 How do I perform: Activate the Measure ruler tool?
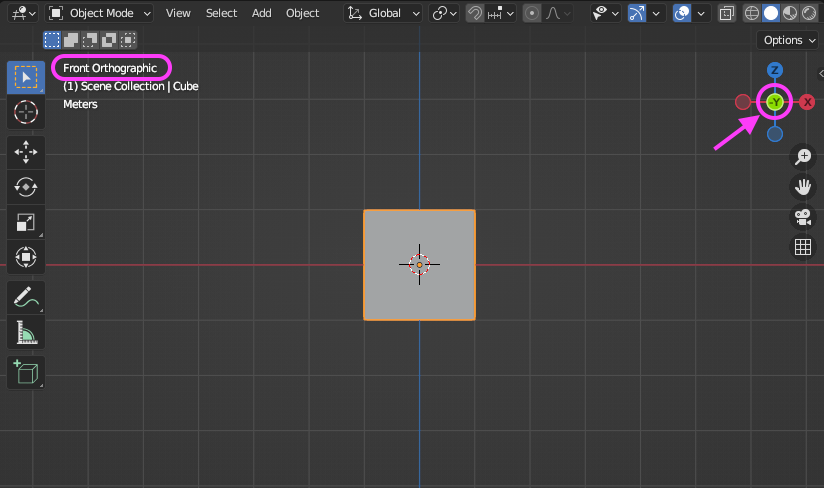click(x=25, y=331)
